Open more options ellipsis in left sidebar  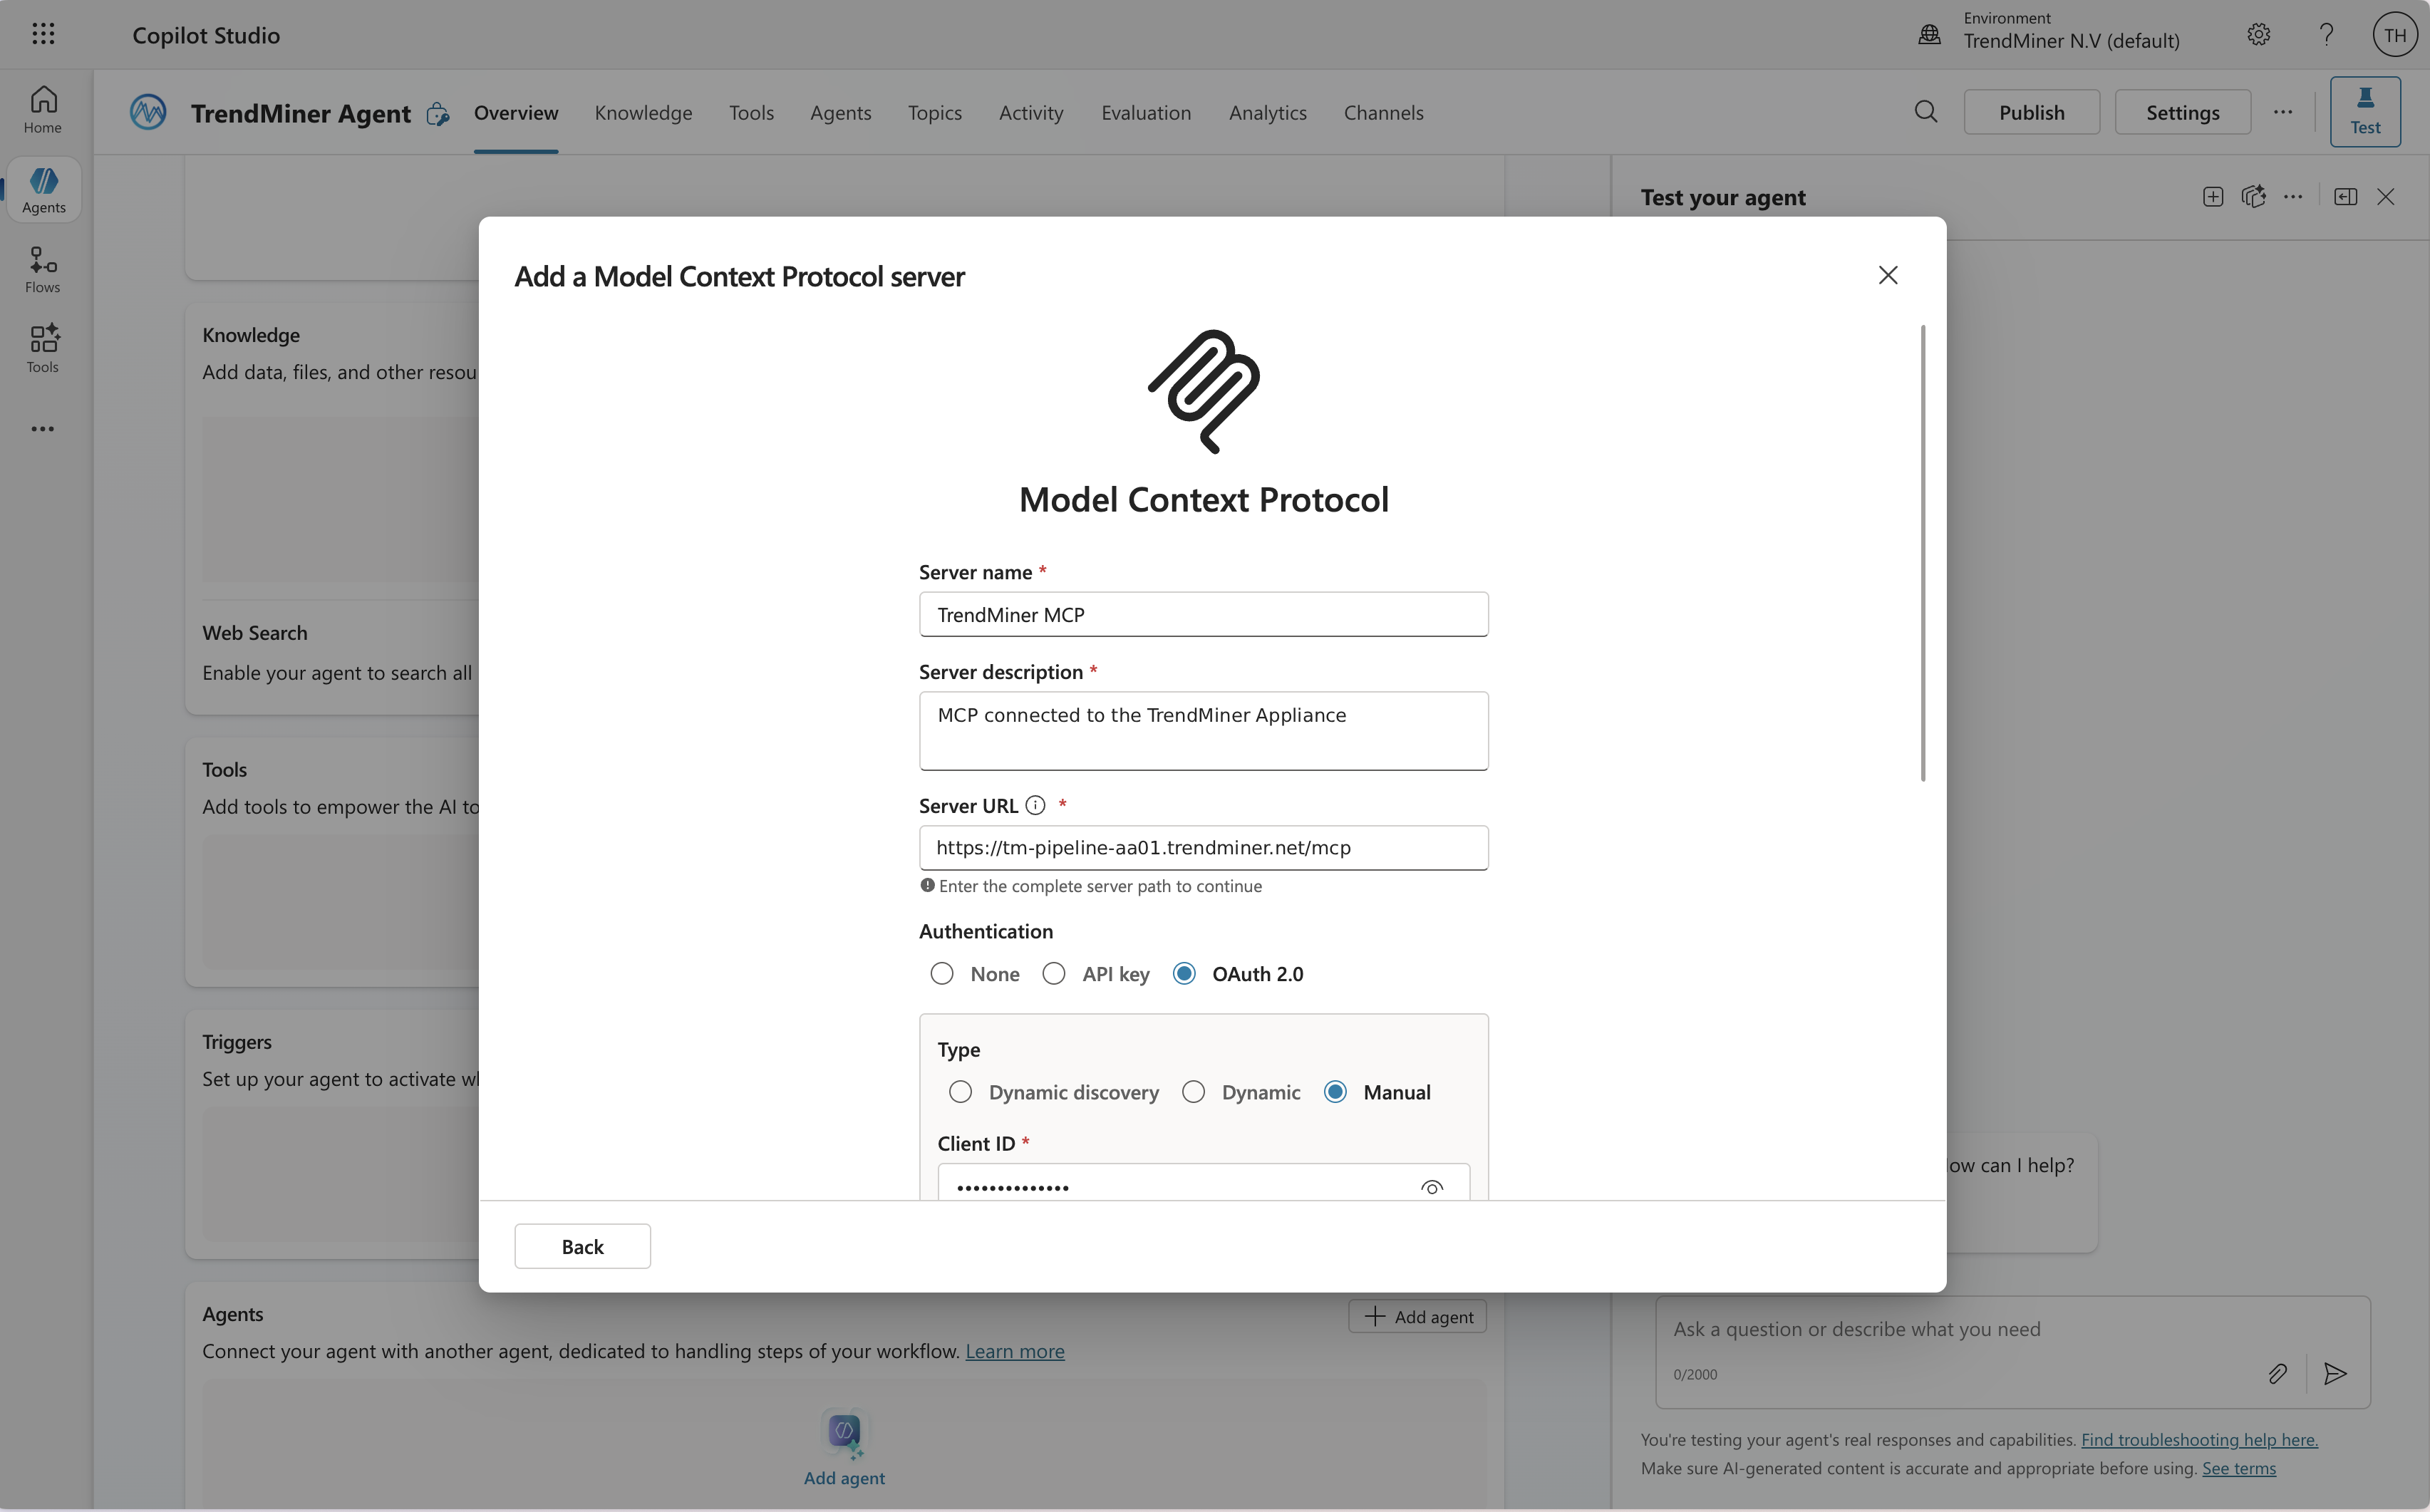tap(43, 429)
